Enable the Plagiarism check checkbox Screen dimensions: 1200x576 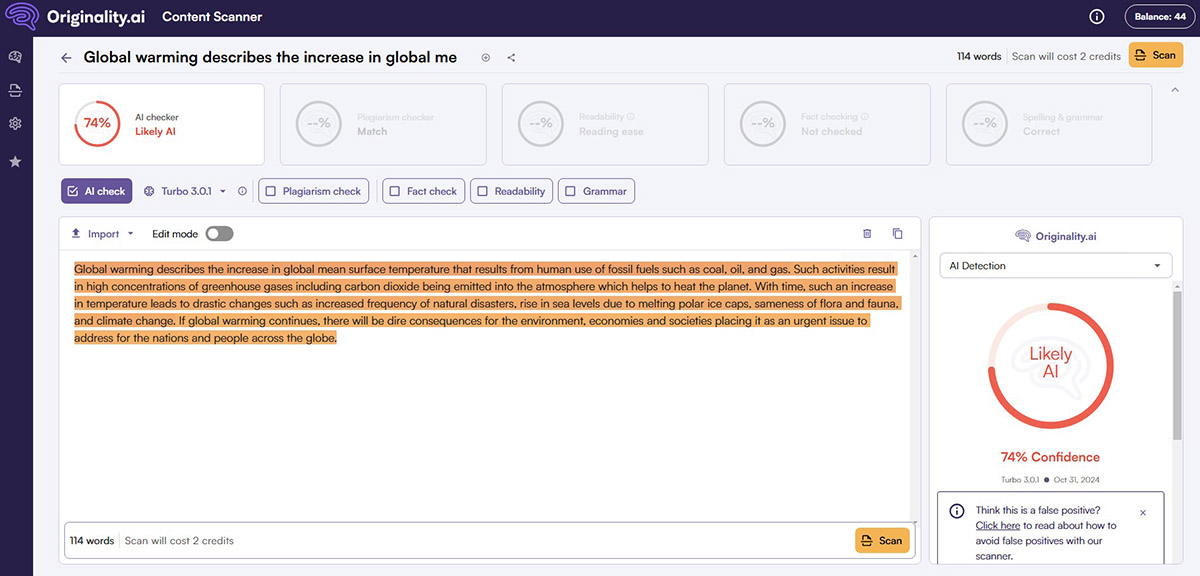pos(271,191)
